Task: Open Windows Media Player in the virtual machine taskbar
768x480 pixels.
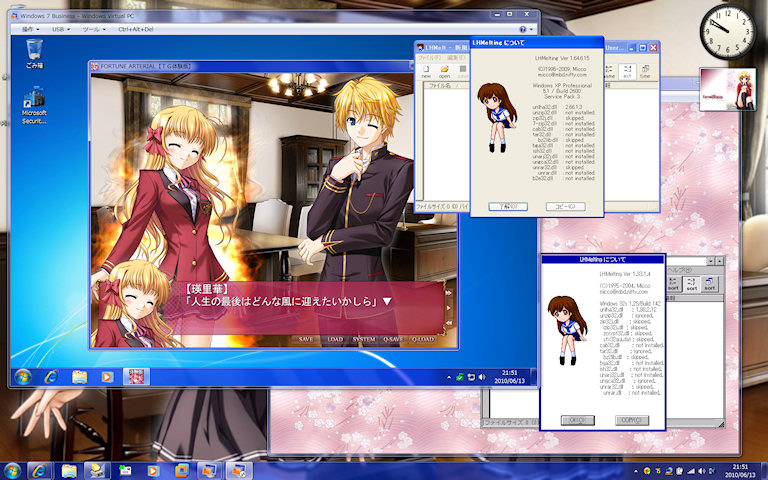Action: click(x=107, y=377)
